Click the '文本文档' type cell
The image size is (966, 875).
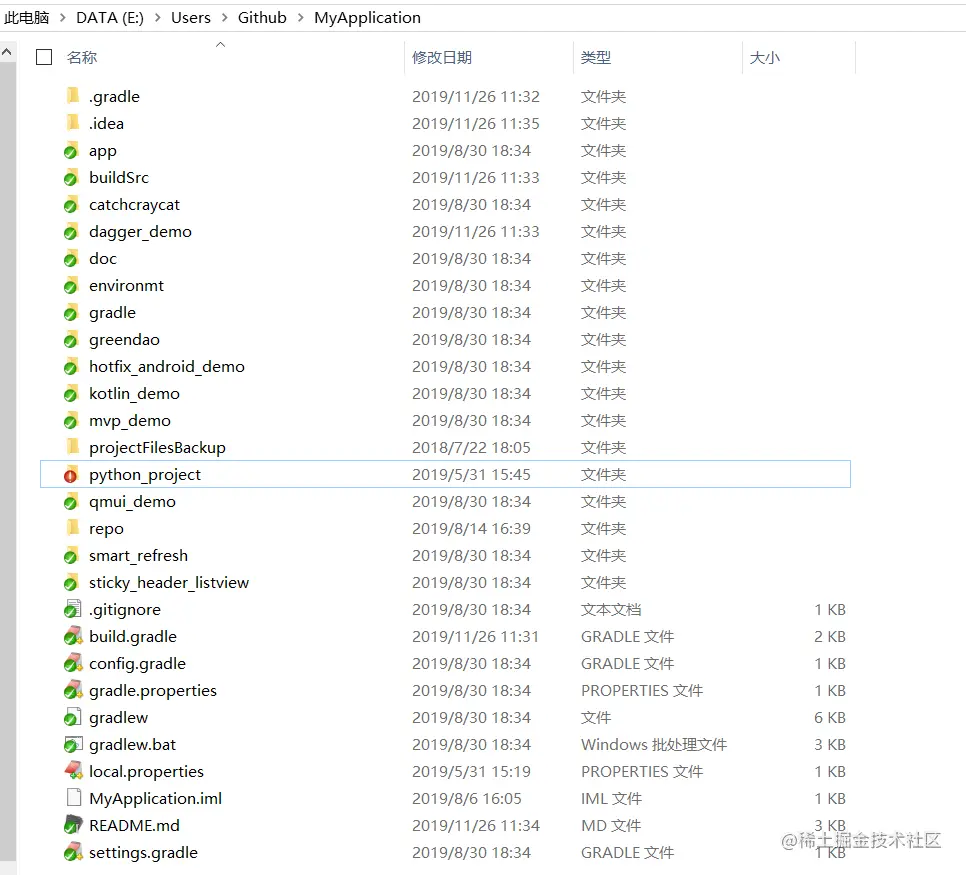click(611, 610)
